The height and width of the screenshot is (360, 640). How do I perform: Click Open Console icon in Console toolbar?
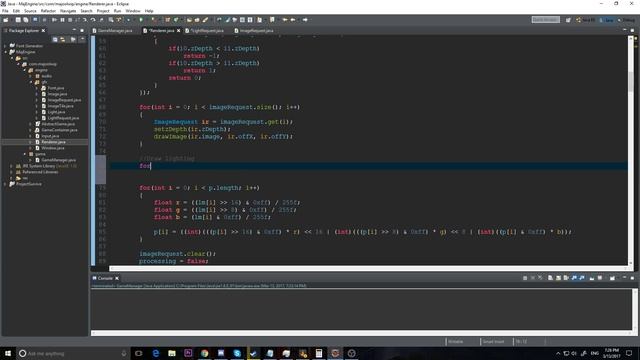click(612, 278)
